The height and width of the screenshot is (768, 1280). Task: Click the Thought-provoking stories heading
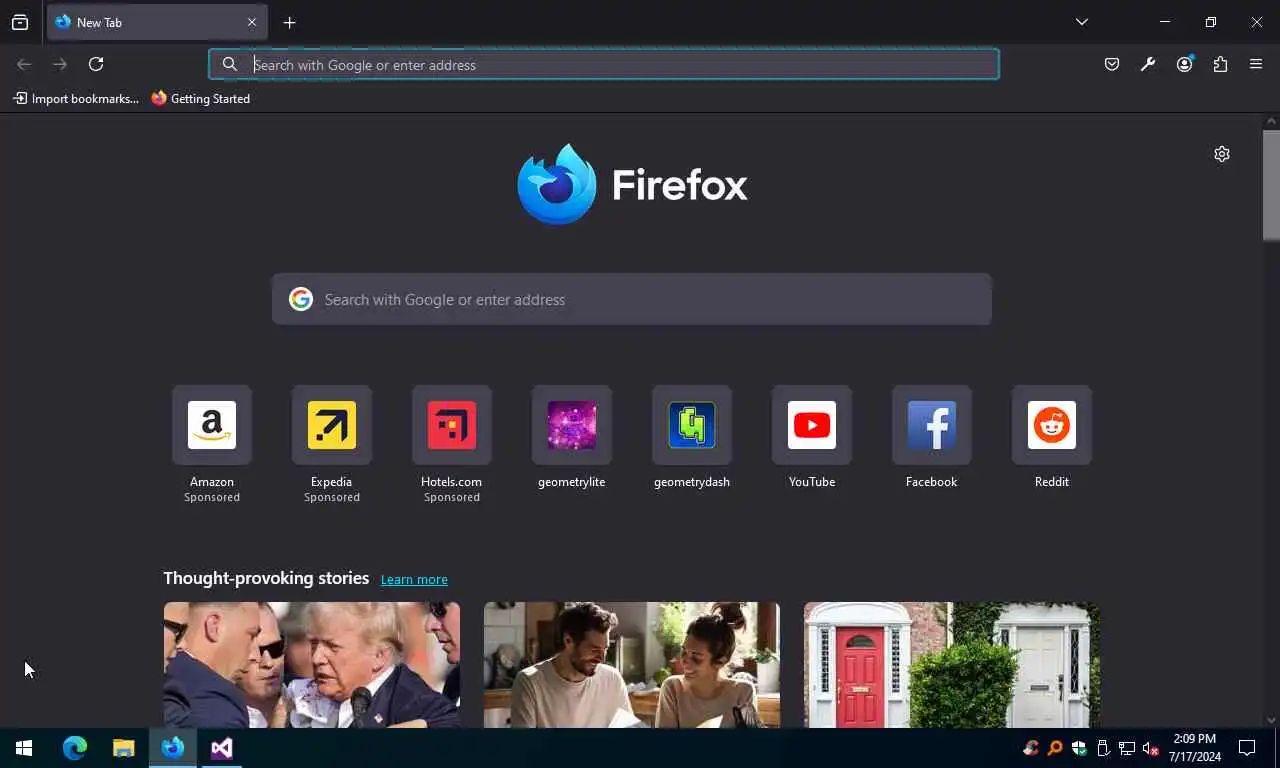[x=266, y=578]
